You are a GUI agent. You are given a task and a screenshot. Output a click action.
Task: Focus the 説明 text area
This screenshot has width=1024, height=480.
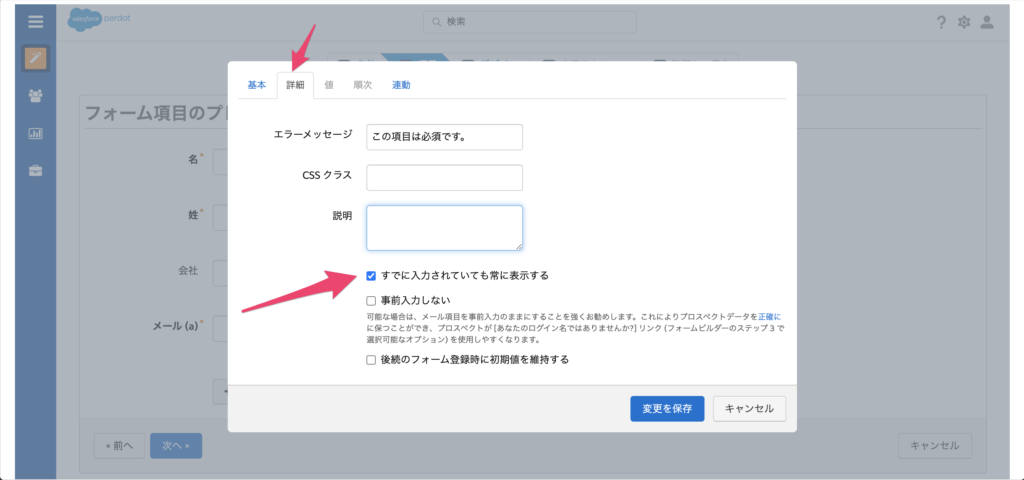point(444,228)
